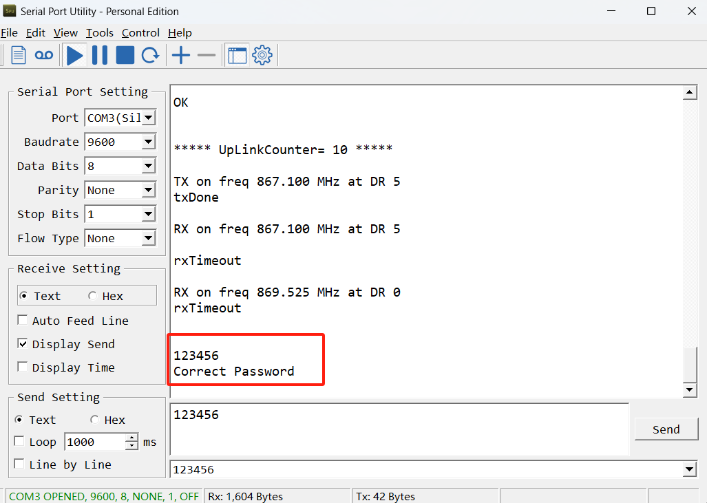Uncheck the Display Send checkbox

tap(22, 343)
